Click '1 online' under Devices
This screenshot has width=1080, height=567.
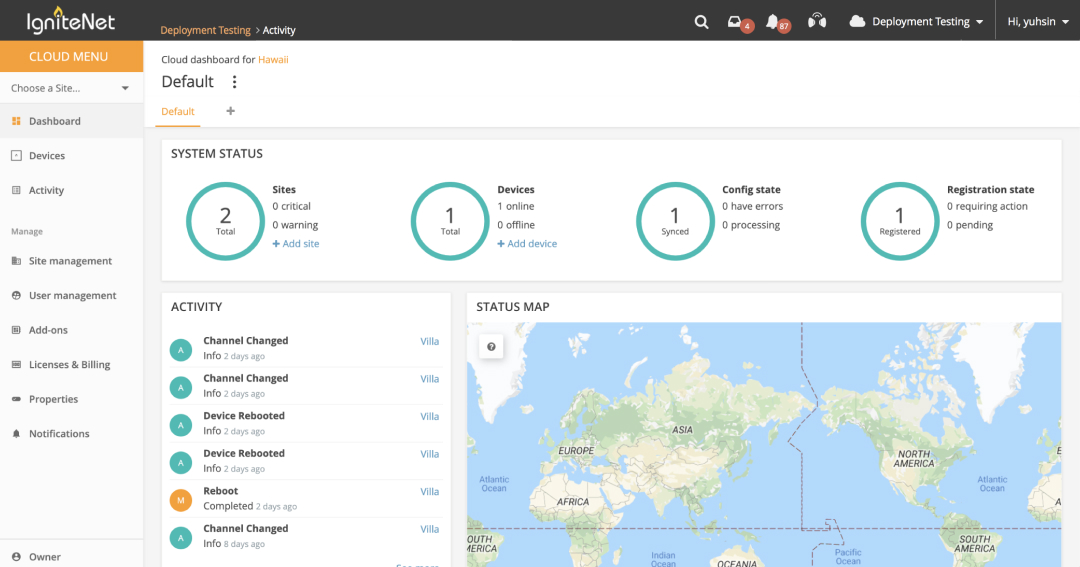[x=516, y=206]
